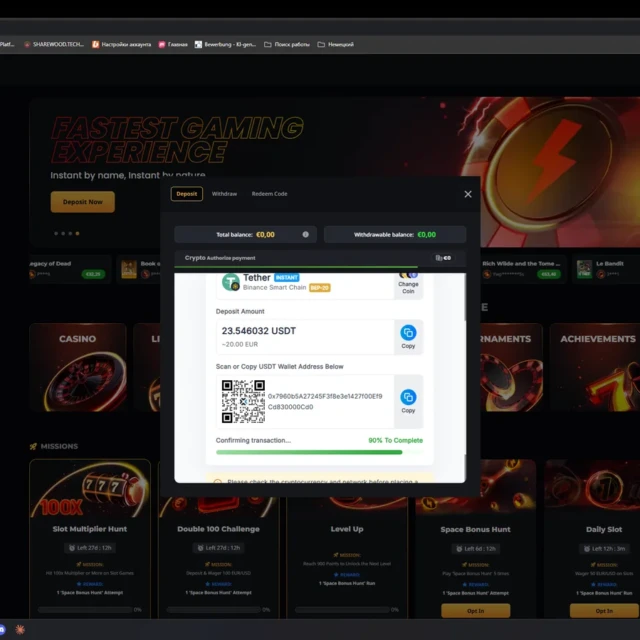Click the Confirming transaction status text
This screenshot has height=640, width=640.
tap(253, 440)
